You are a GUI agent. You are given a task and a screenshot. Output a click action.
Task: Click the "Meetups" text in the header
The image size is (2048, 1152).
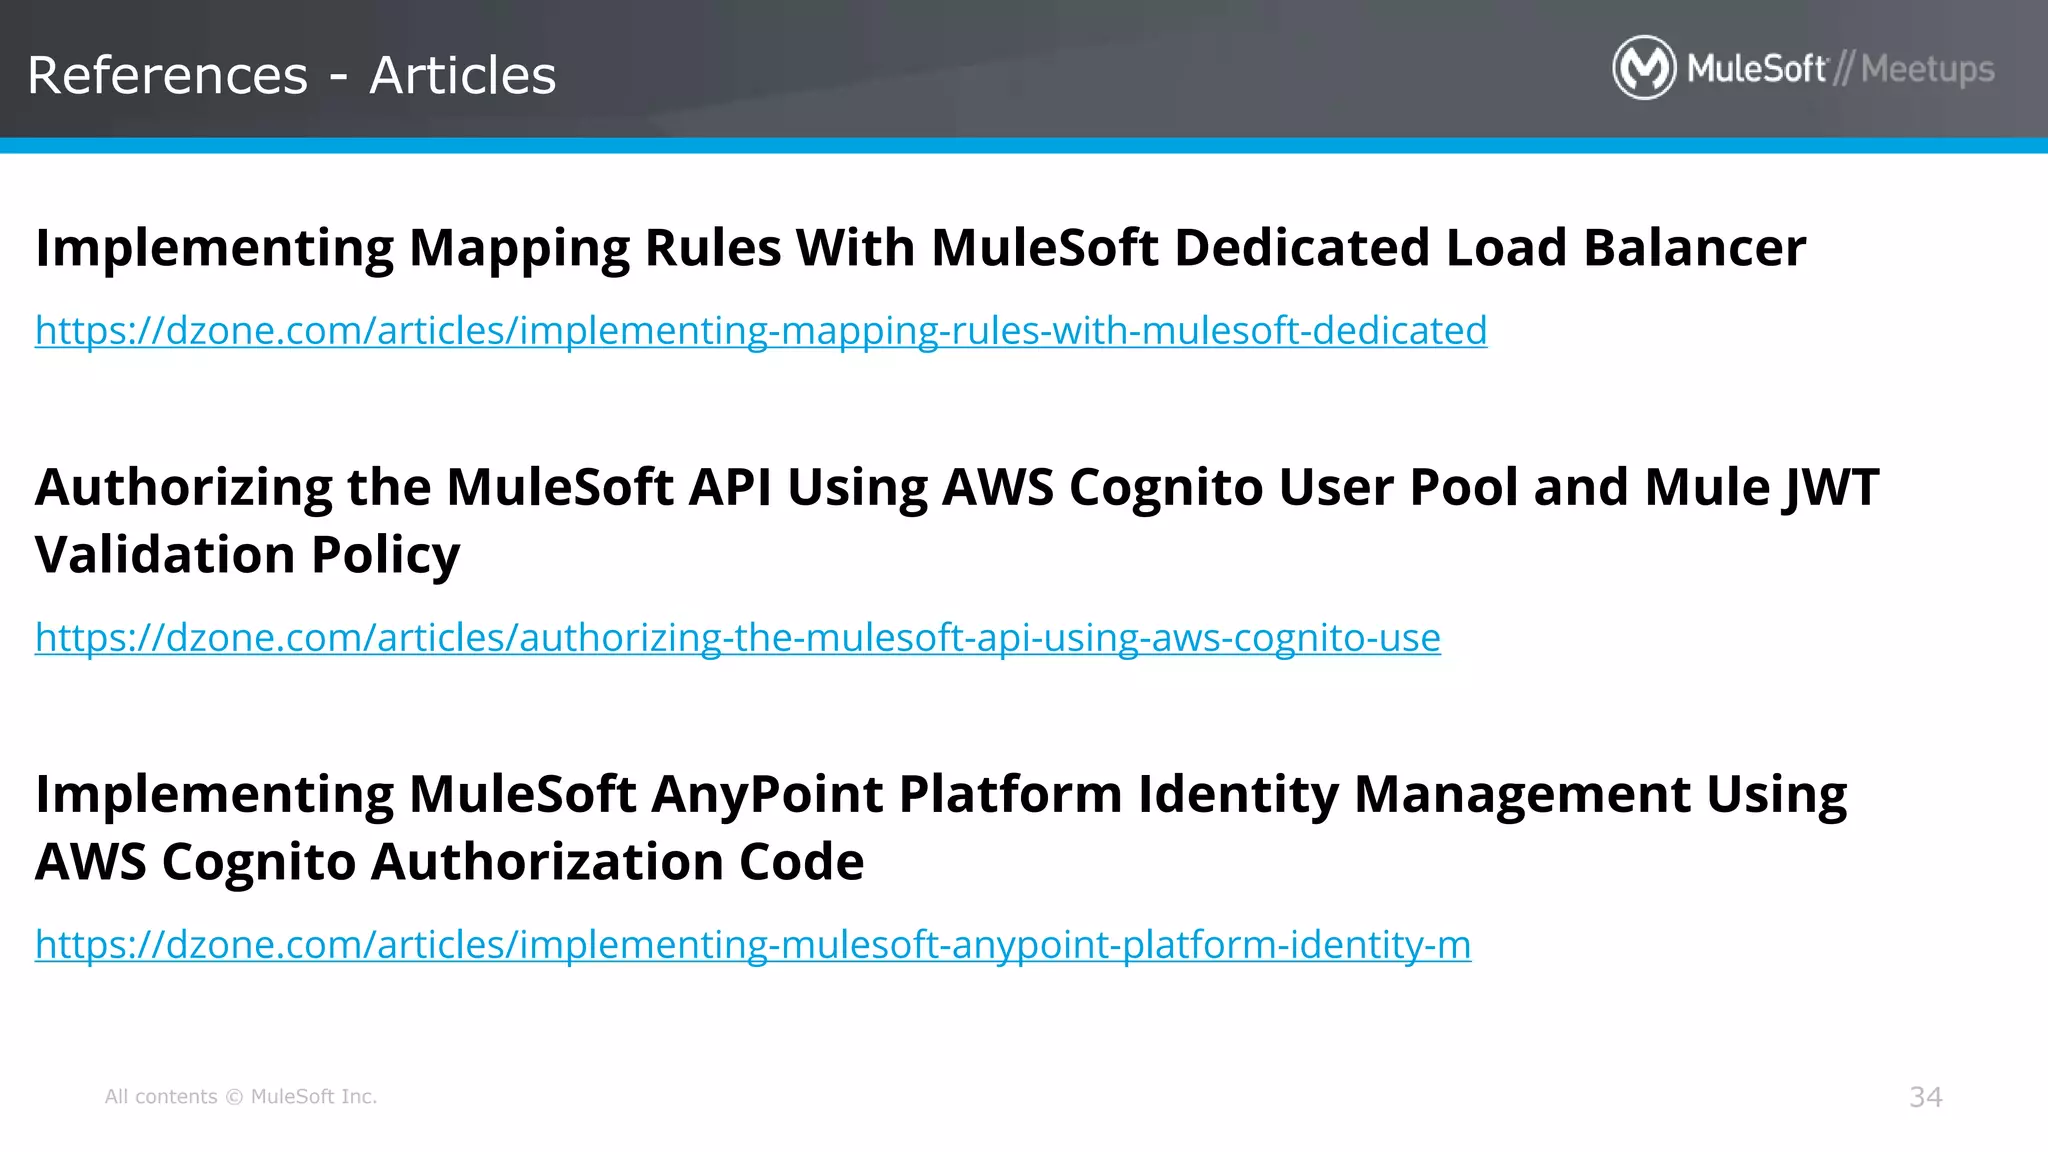pyautogui.click(x=1928, y=69)
